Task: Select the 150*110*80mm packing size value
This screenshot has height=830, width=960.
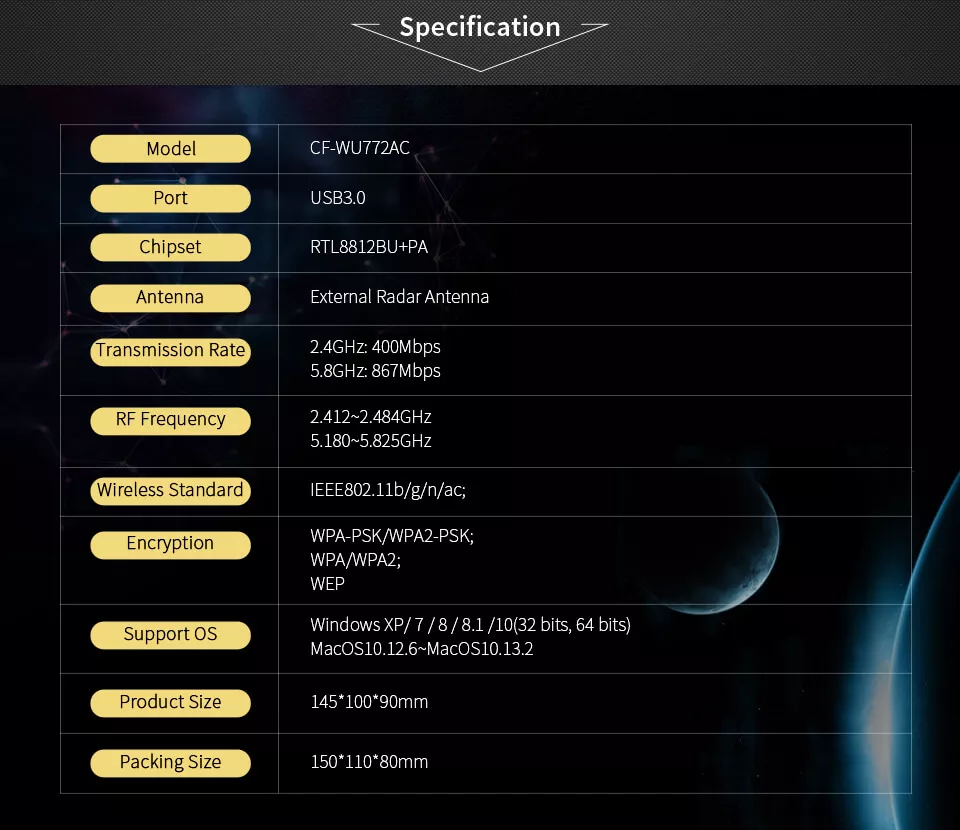Action: pos(369,762)
